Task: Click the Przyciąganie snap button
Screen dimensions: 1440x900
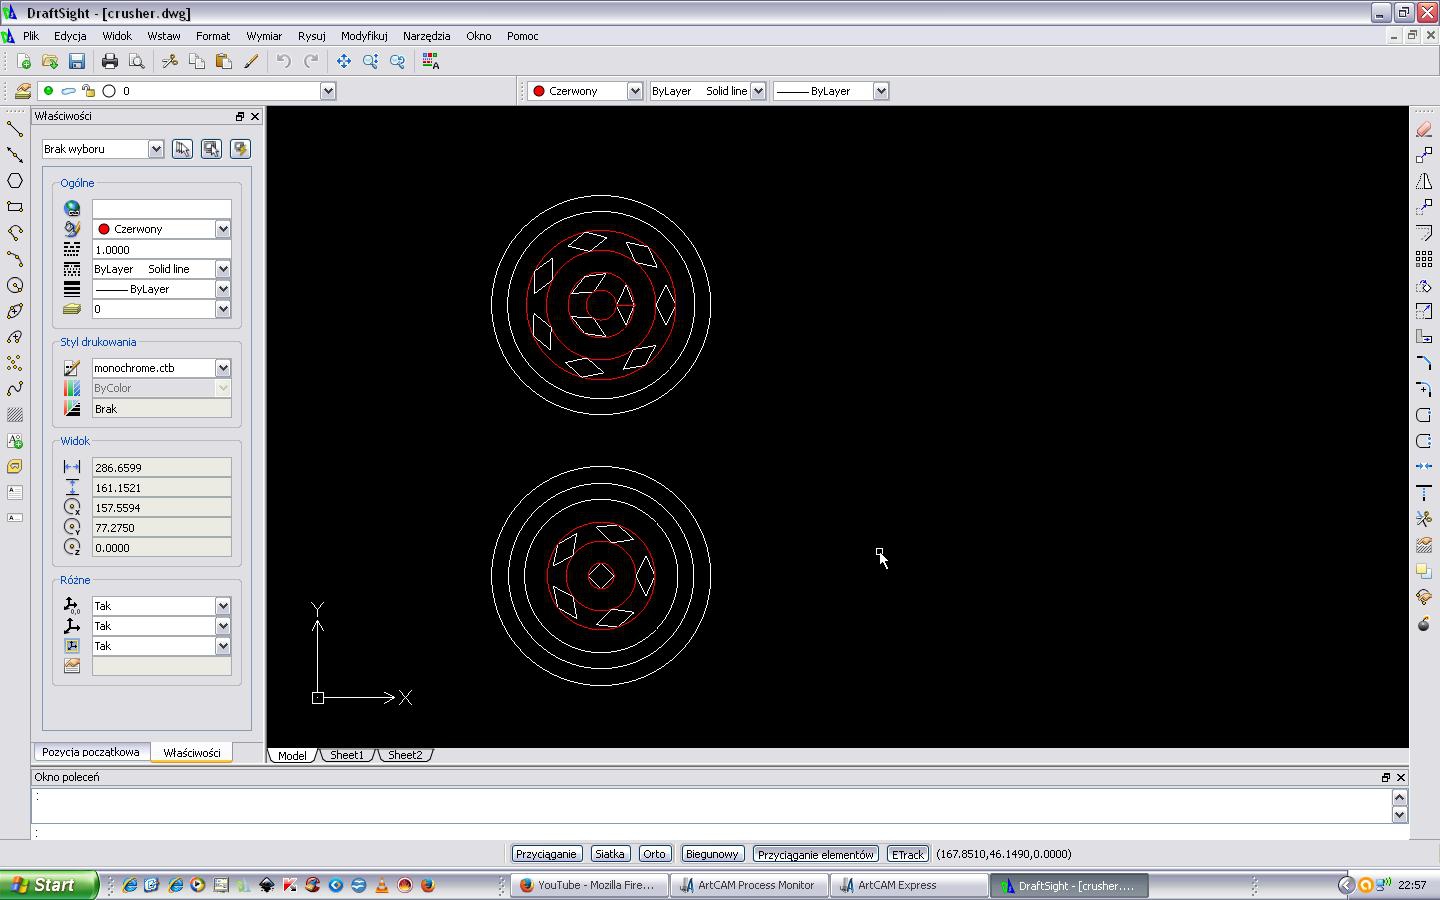Action: pyautogui.click(x=546, y=854)
